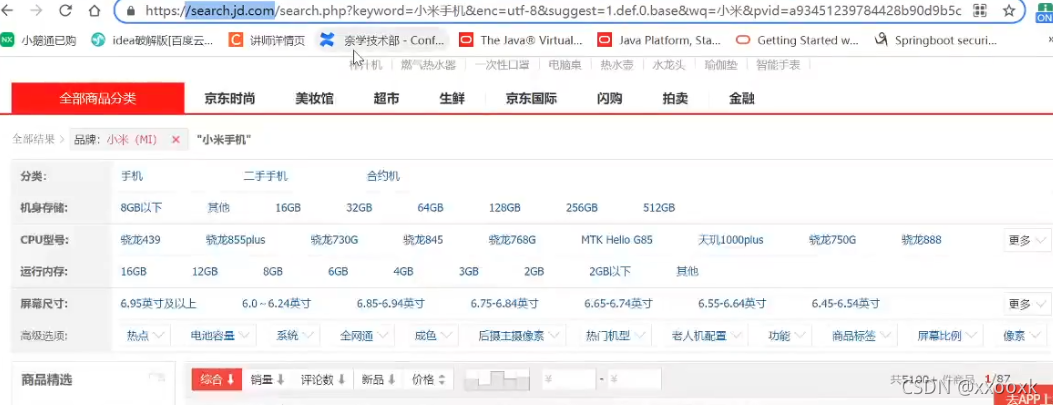Open the idea破解版 bookmark
The height and width of the screenshot is (405, 1053).
(x=152, y=40)
